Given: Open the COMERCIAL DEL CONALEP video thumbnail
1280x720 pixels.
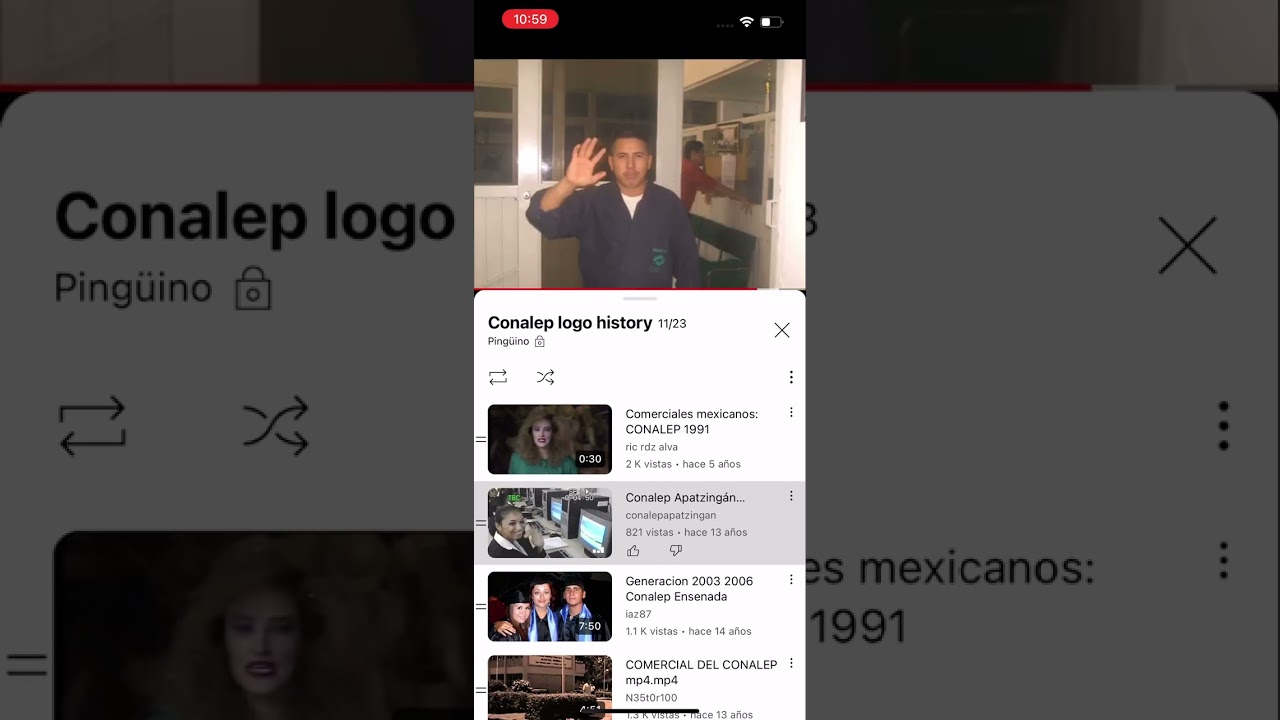Looking at the screenshot, I should [550, 687].
